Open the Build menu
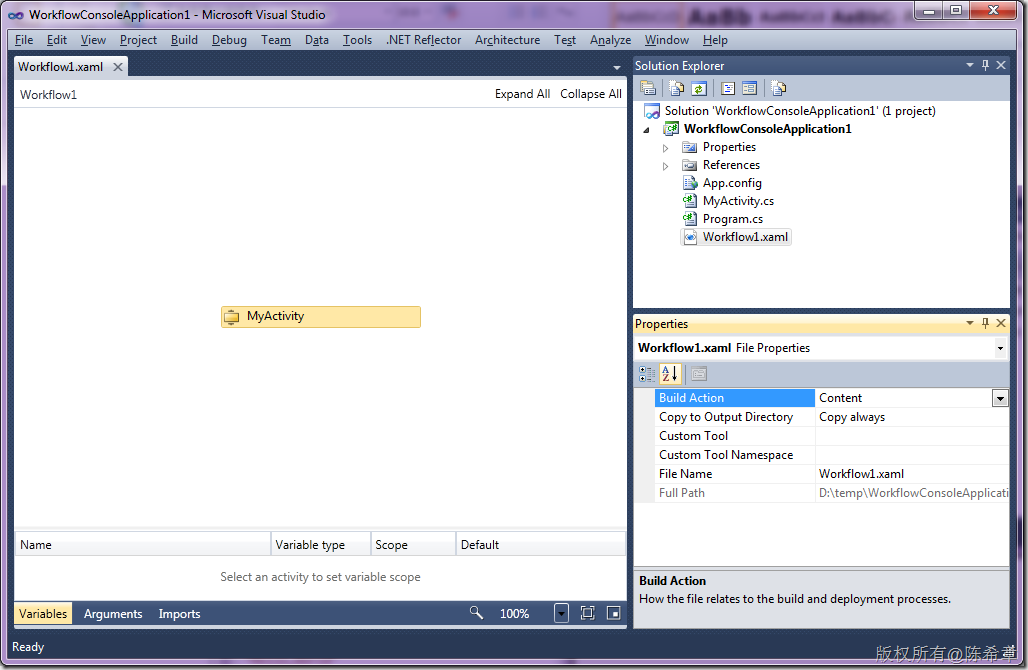This screenshot has height=670, width=1028. tap(184, 40)
